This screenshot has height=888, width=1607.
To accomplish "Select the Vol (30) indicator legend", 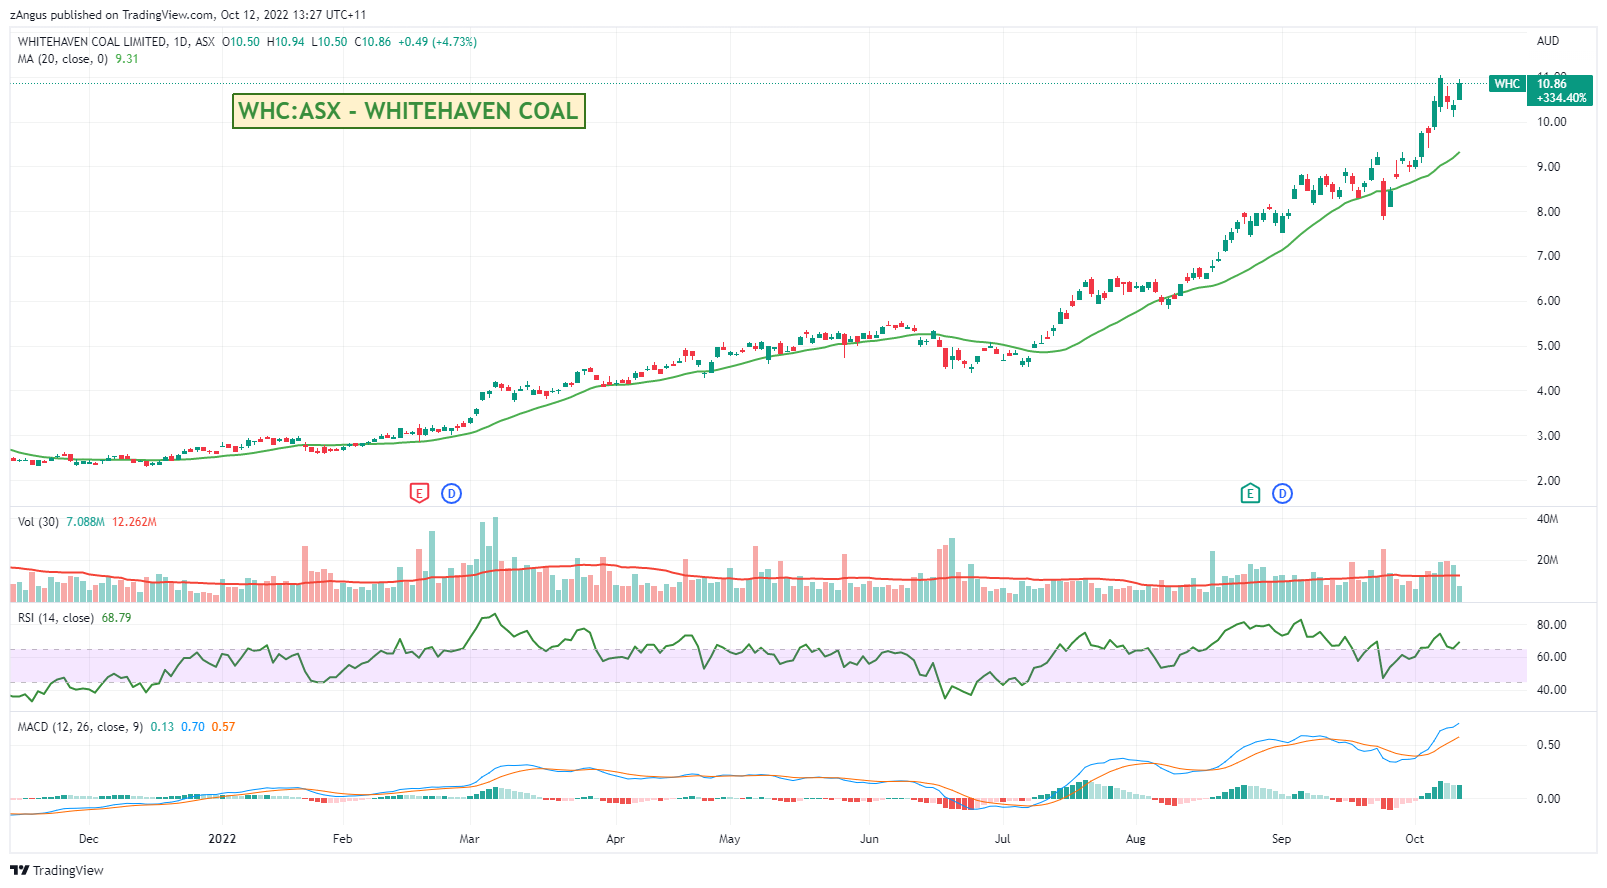I will pyautogui.click(x=39, y=522).
